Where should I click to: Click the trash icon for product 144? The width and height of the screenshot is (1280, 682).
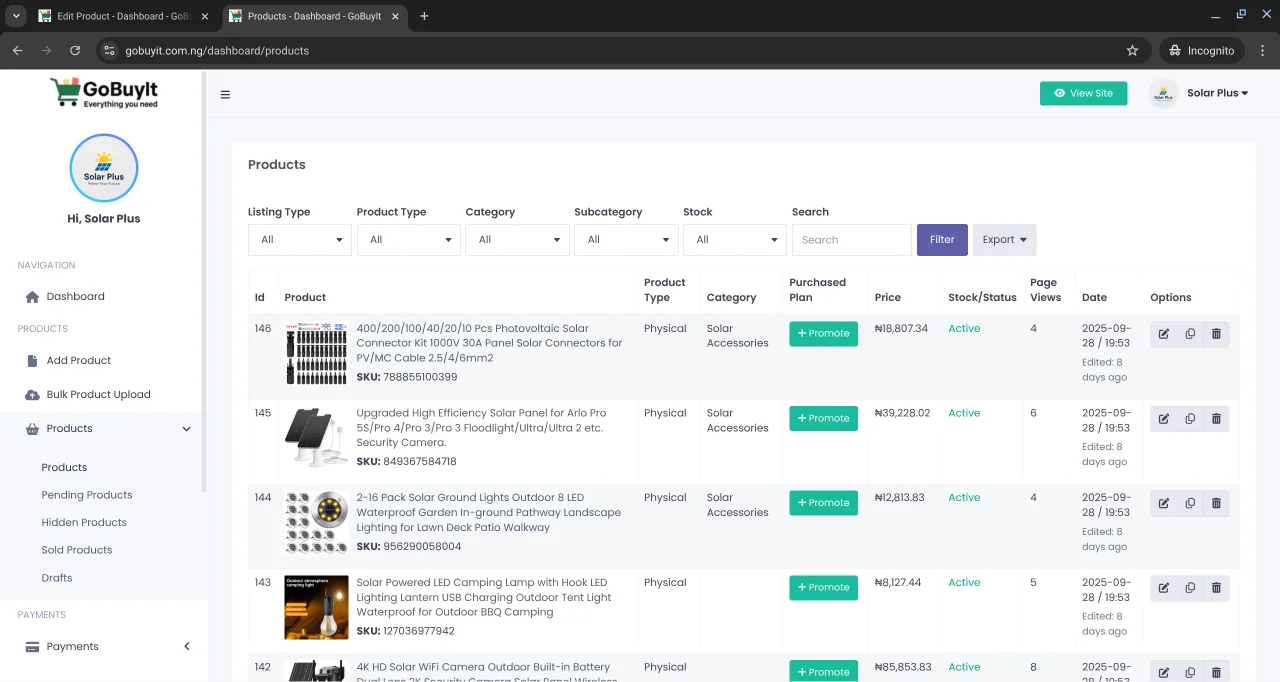[x=1216, y=503]
